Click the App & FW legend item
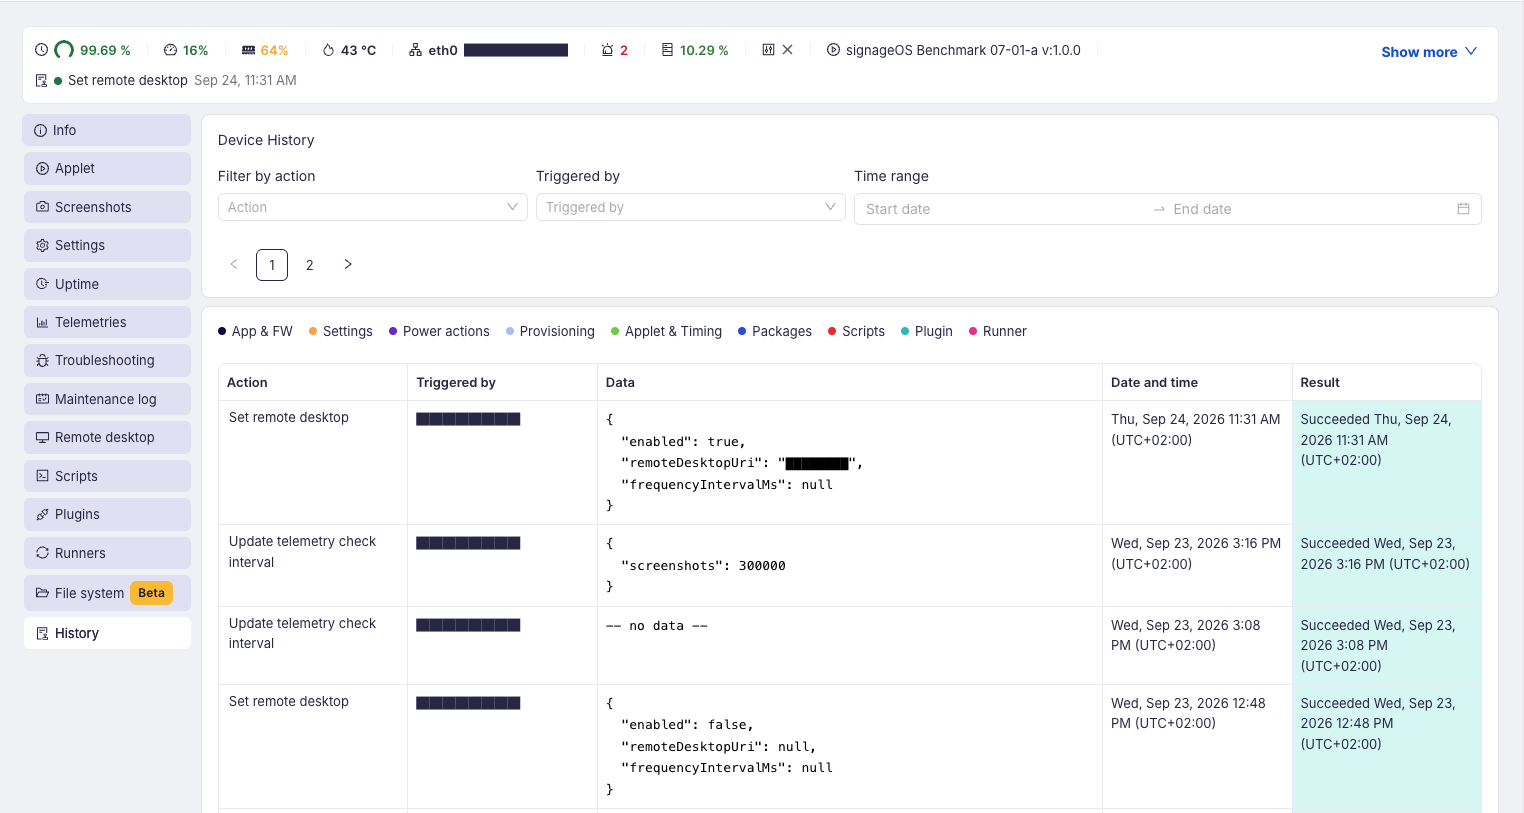This screenshot has width=1524, height=813. pos(255,331)
